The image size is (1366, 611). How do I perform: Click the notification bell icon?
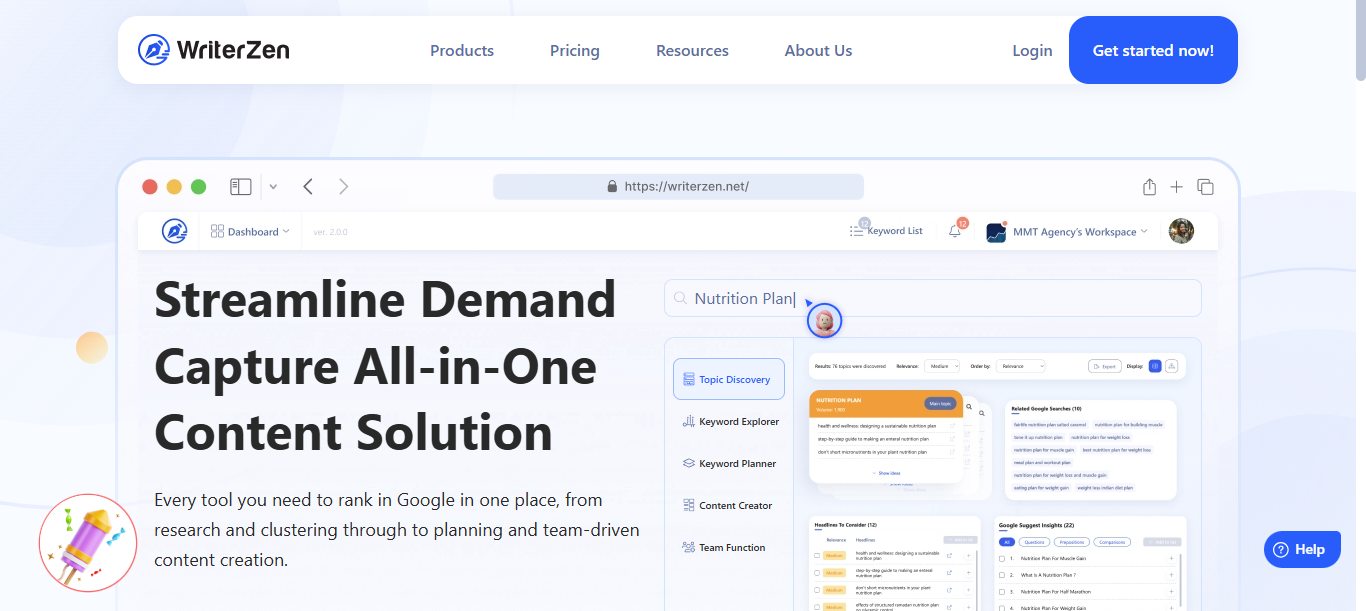(x=955, y=231)
